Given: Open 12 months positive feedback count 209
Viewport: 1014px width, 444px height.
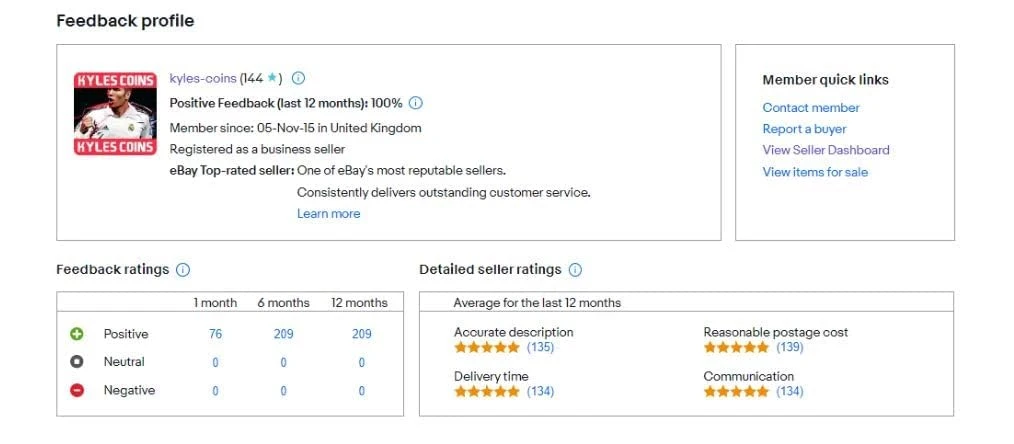Looking at the screenshot, I should [x=361, y=334].
